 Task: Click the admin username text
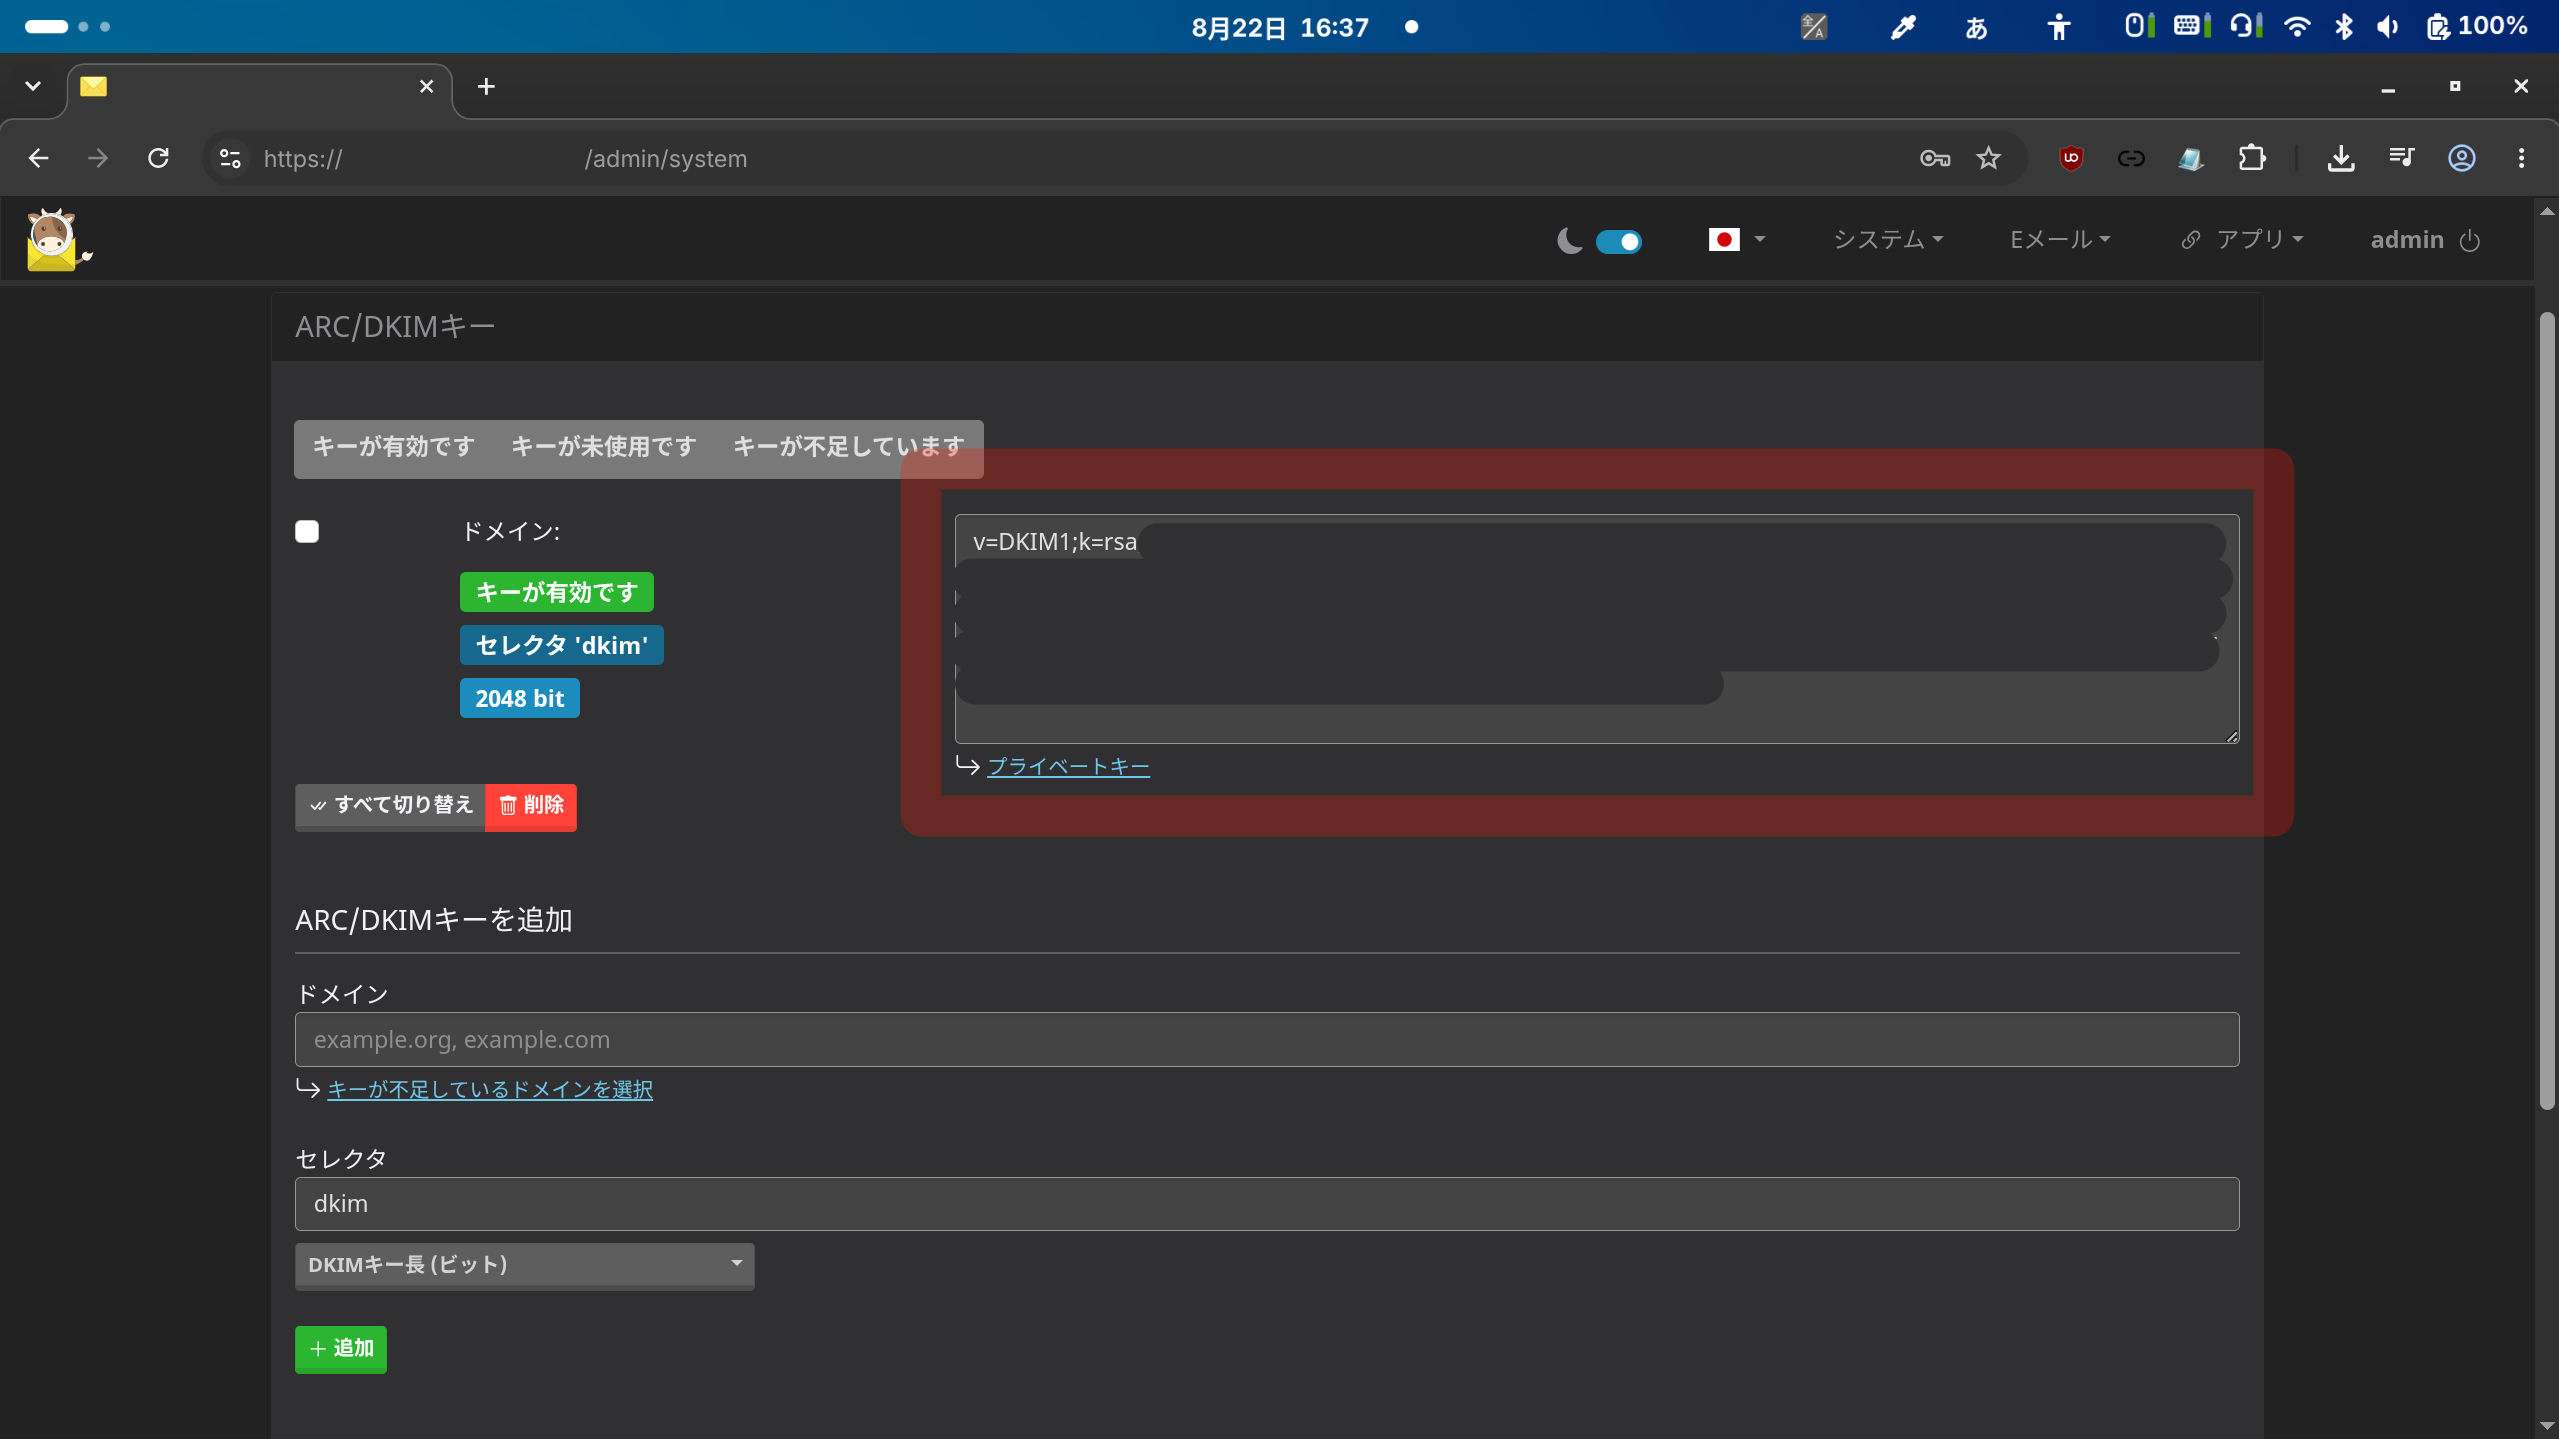pyautogui.click(x=2407, y=240)
